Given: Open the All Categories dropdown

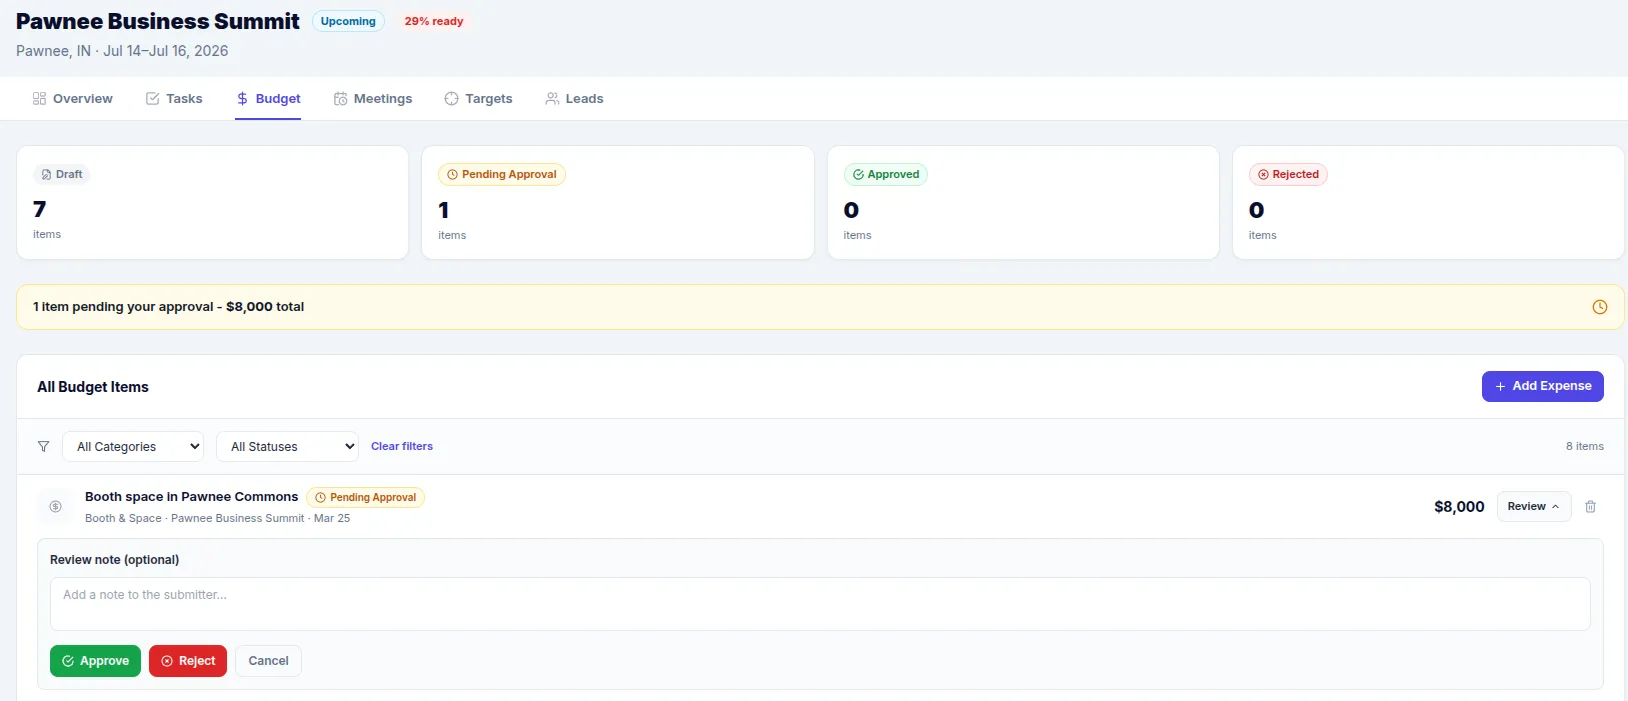Looking at the screenshot, I should click(x=133, y=447).
